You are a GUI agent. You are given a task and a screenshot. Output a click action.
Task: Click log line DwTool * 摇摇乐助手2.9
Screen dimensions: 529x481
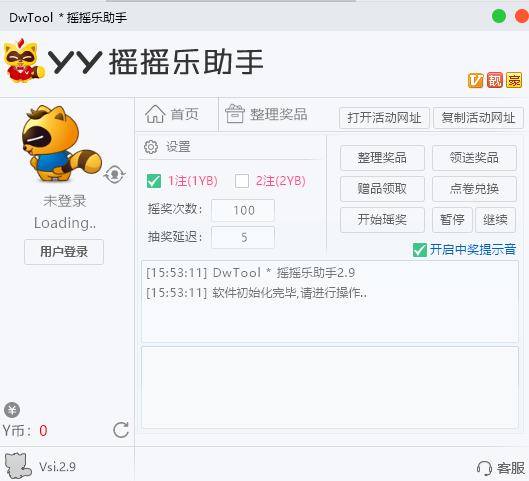250,273
